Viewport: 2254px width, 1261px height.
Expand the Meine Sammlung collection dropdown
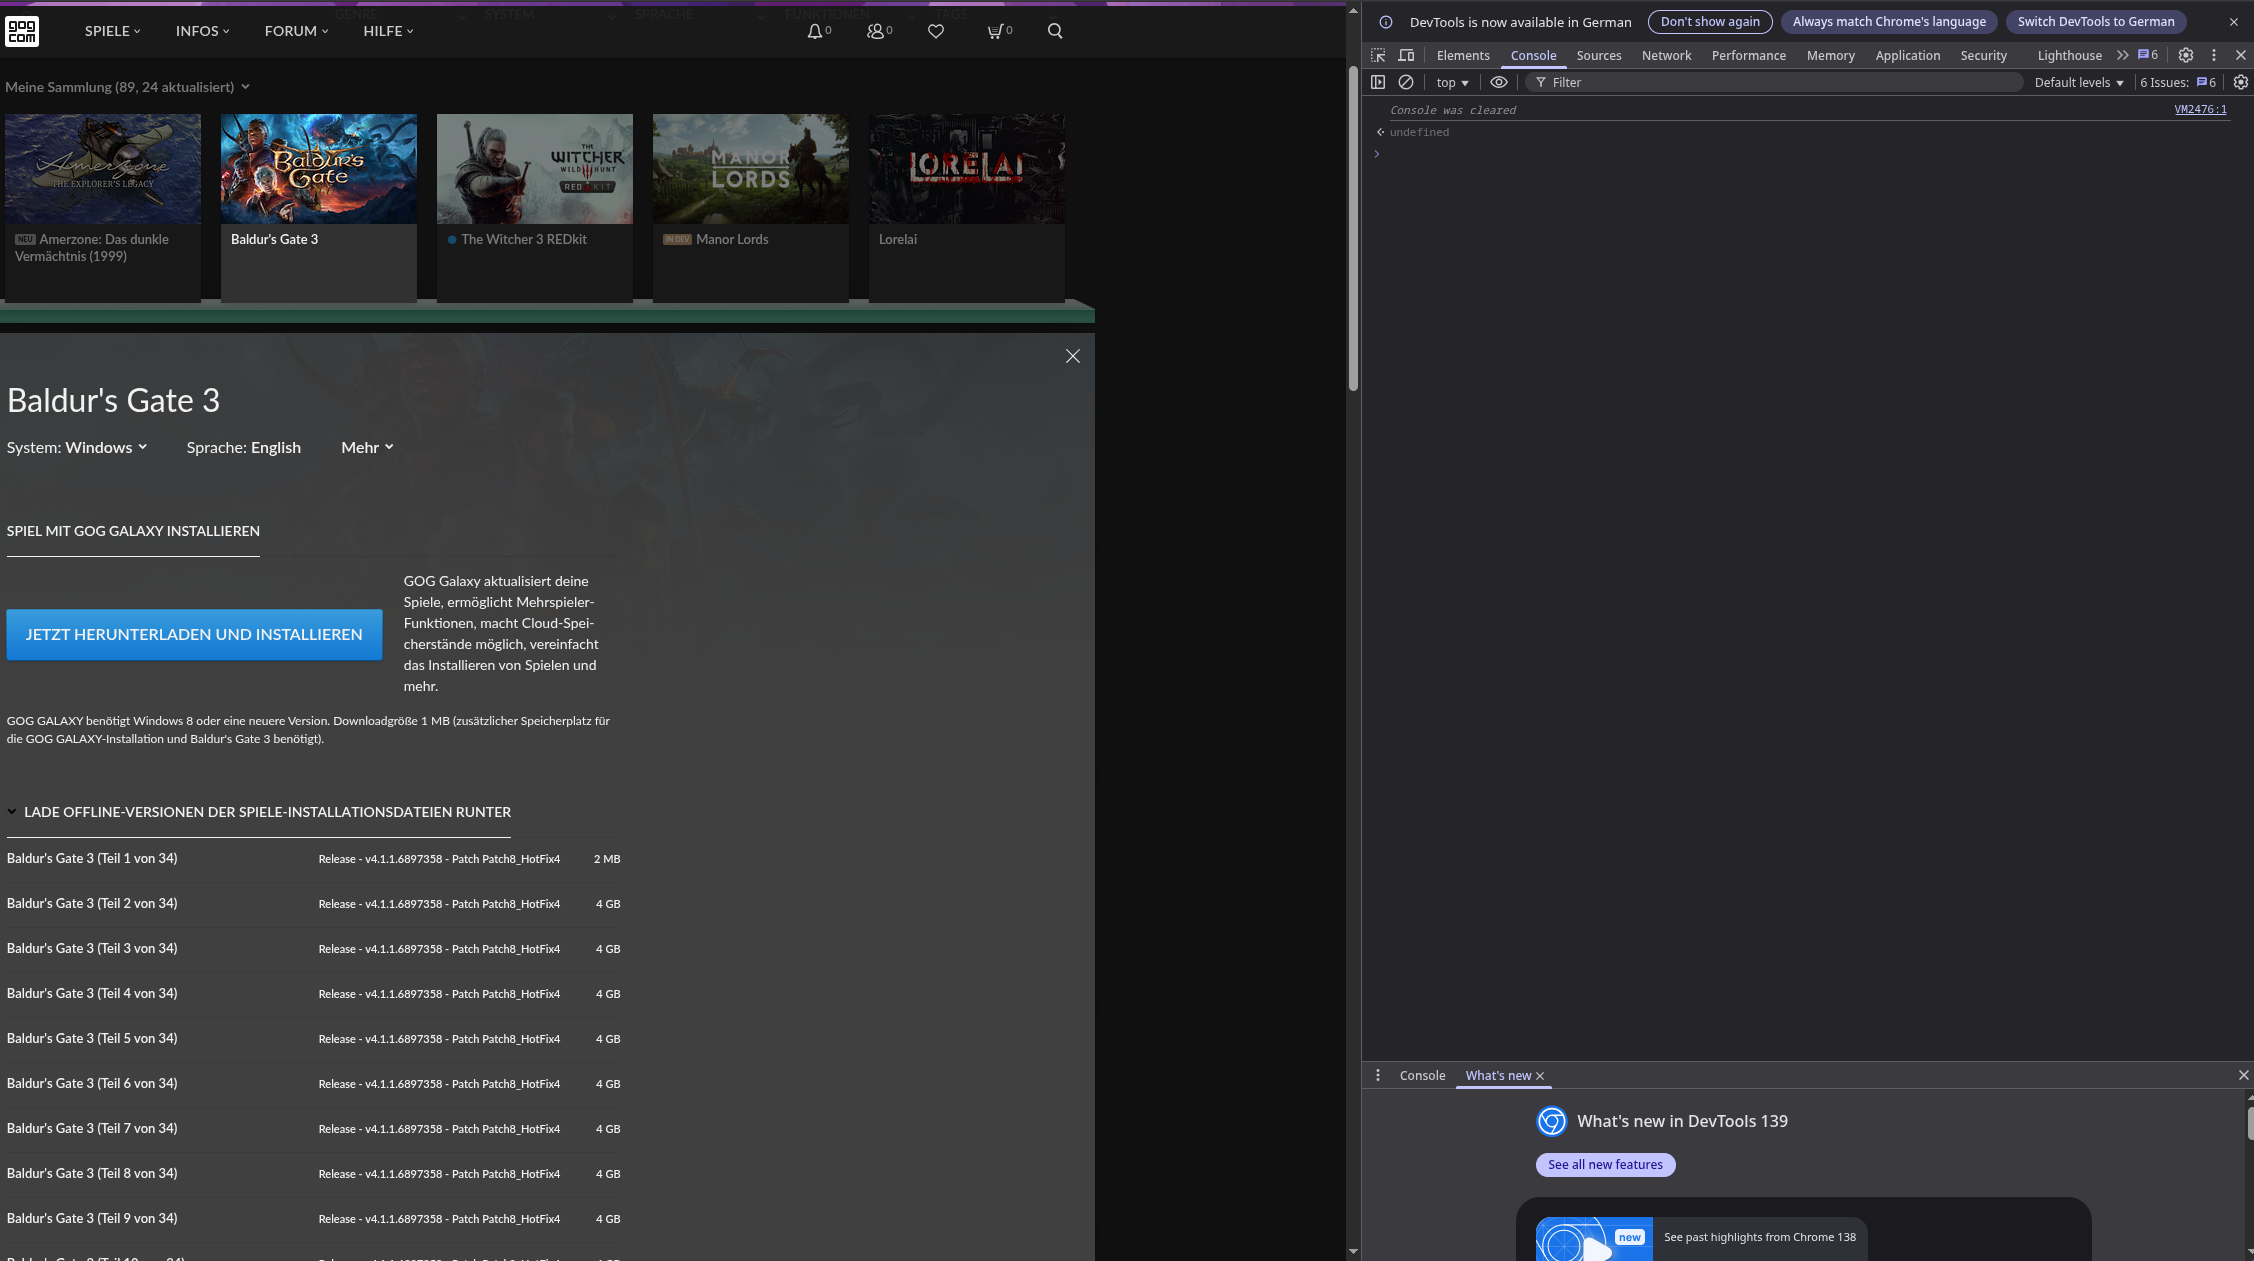coord(127,87)
